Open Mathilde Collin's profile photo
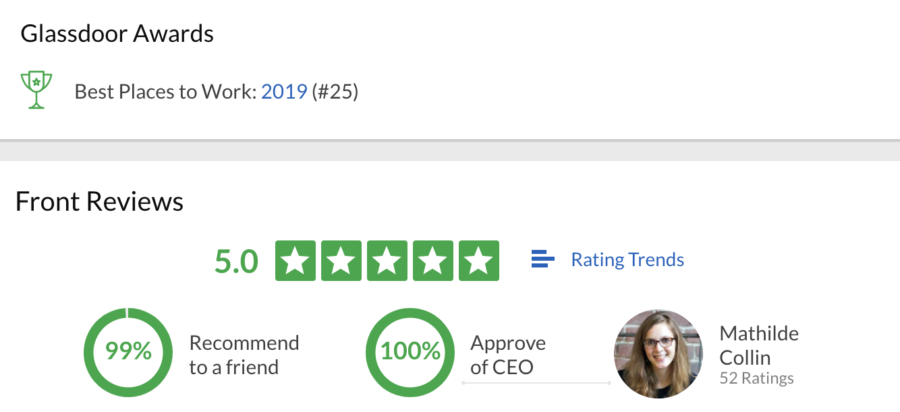The width and height of the screenshot is (900, 412). click(658, 354)
